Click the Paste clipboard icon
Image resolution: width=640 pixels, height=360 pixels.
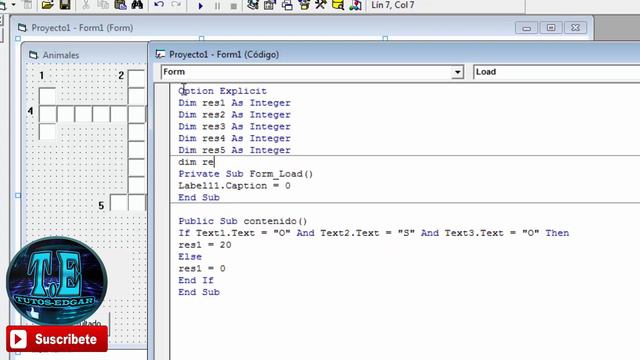click(x=120, y=5)
